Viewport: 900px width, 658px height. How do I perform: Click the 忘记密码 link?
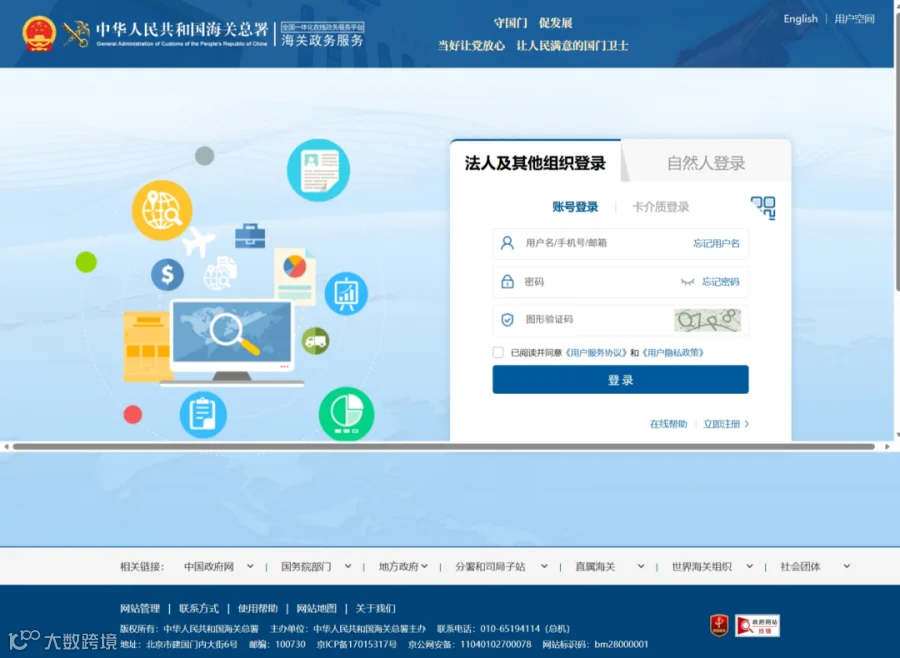[x=720, y=282]
